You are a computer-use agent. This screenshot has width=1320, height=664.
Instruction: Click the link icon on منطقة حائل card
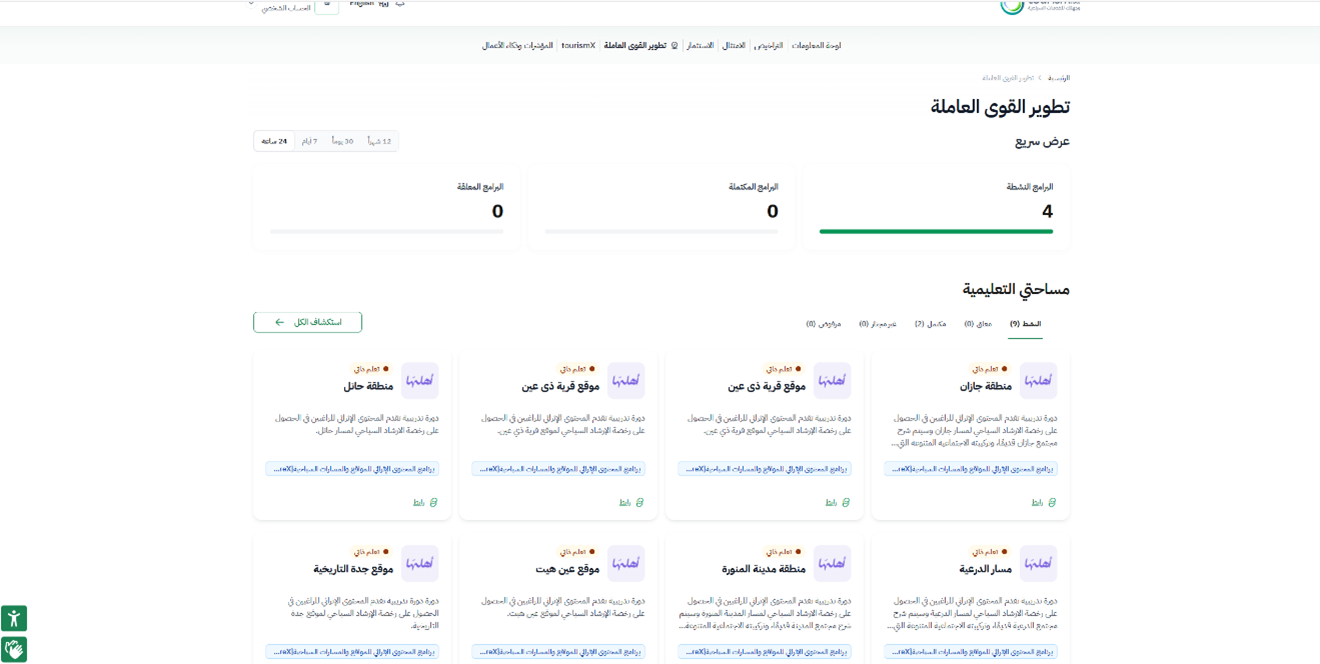[x=433, y=503]
